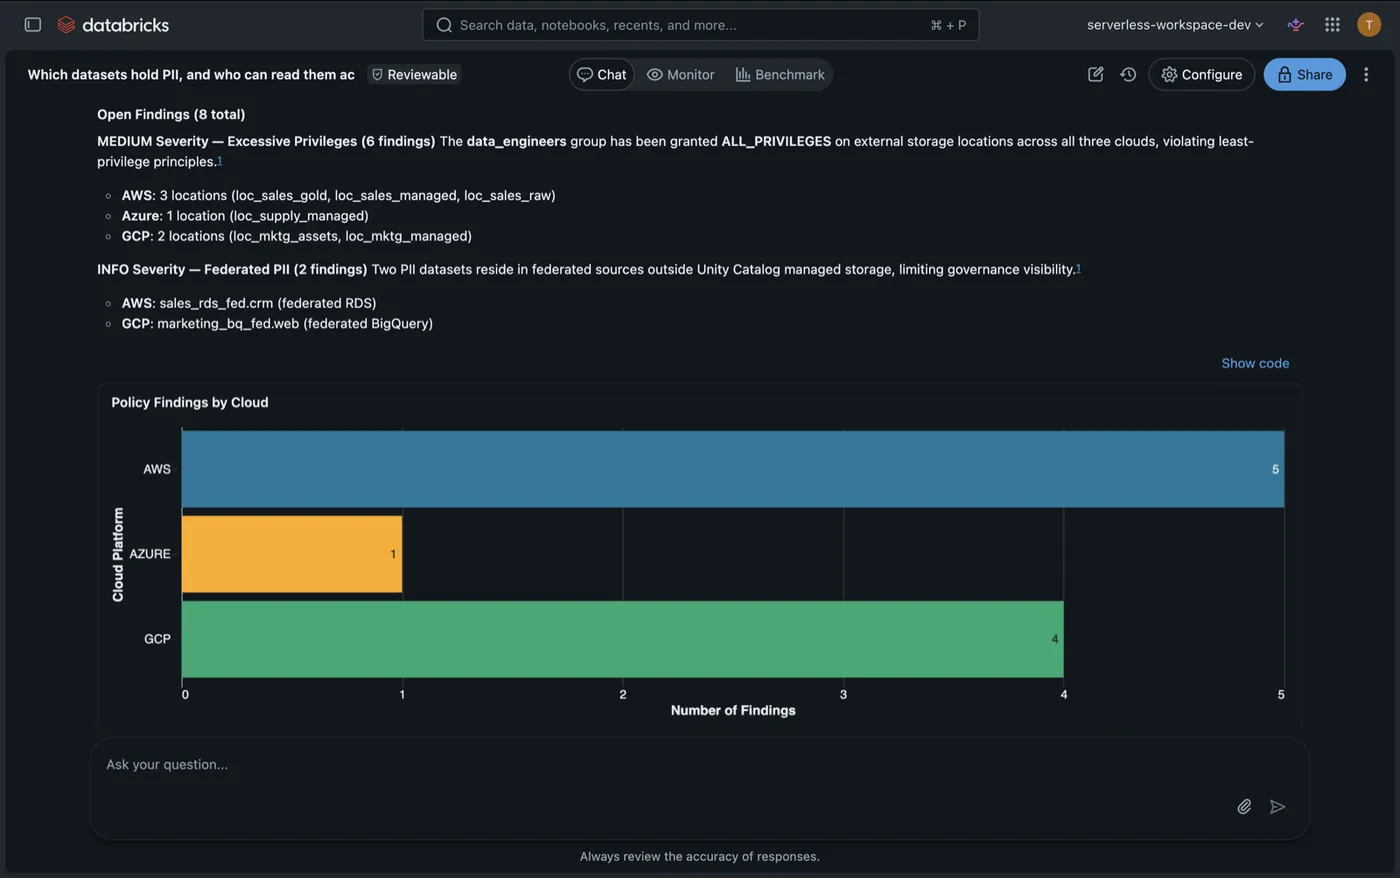Open footnote 1 after governance visibility
Screen dimensions: 1400x878
[x=1078, y=268]
